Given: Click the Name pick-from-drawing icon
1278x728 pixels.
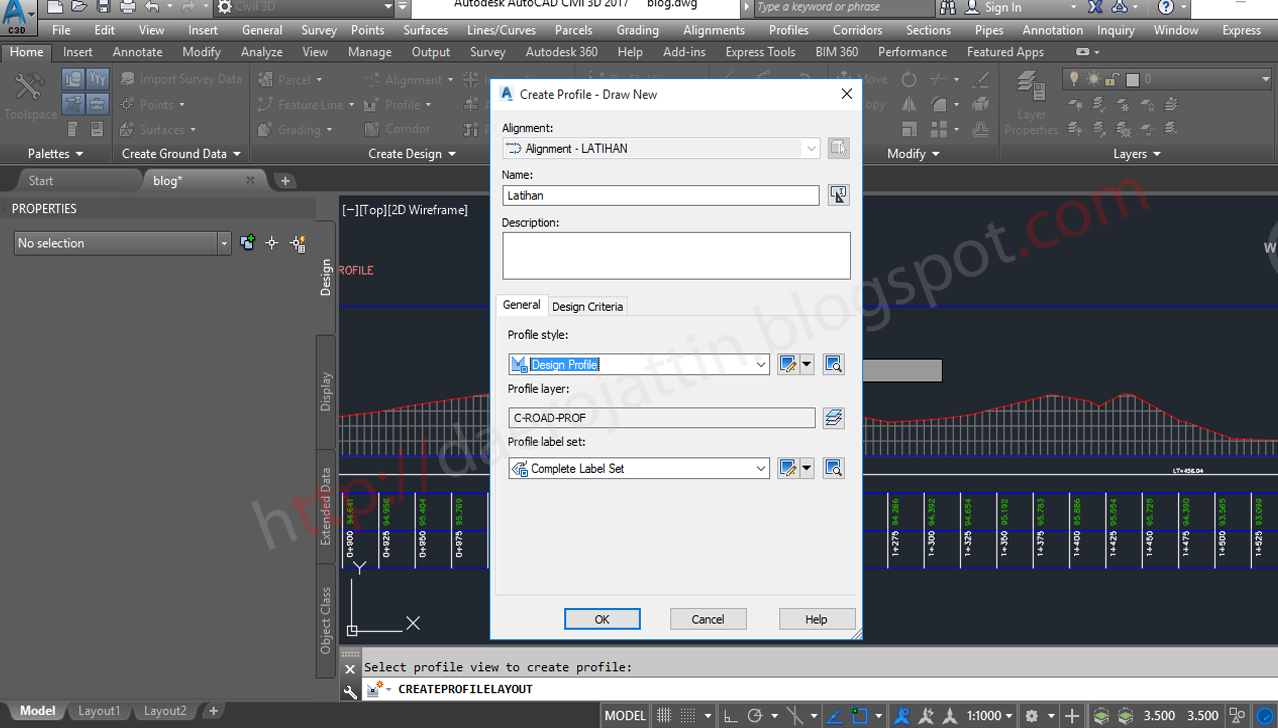Looking at the screenshot, I should (x=838, y=195).
